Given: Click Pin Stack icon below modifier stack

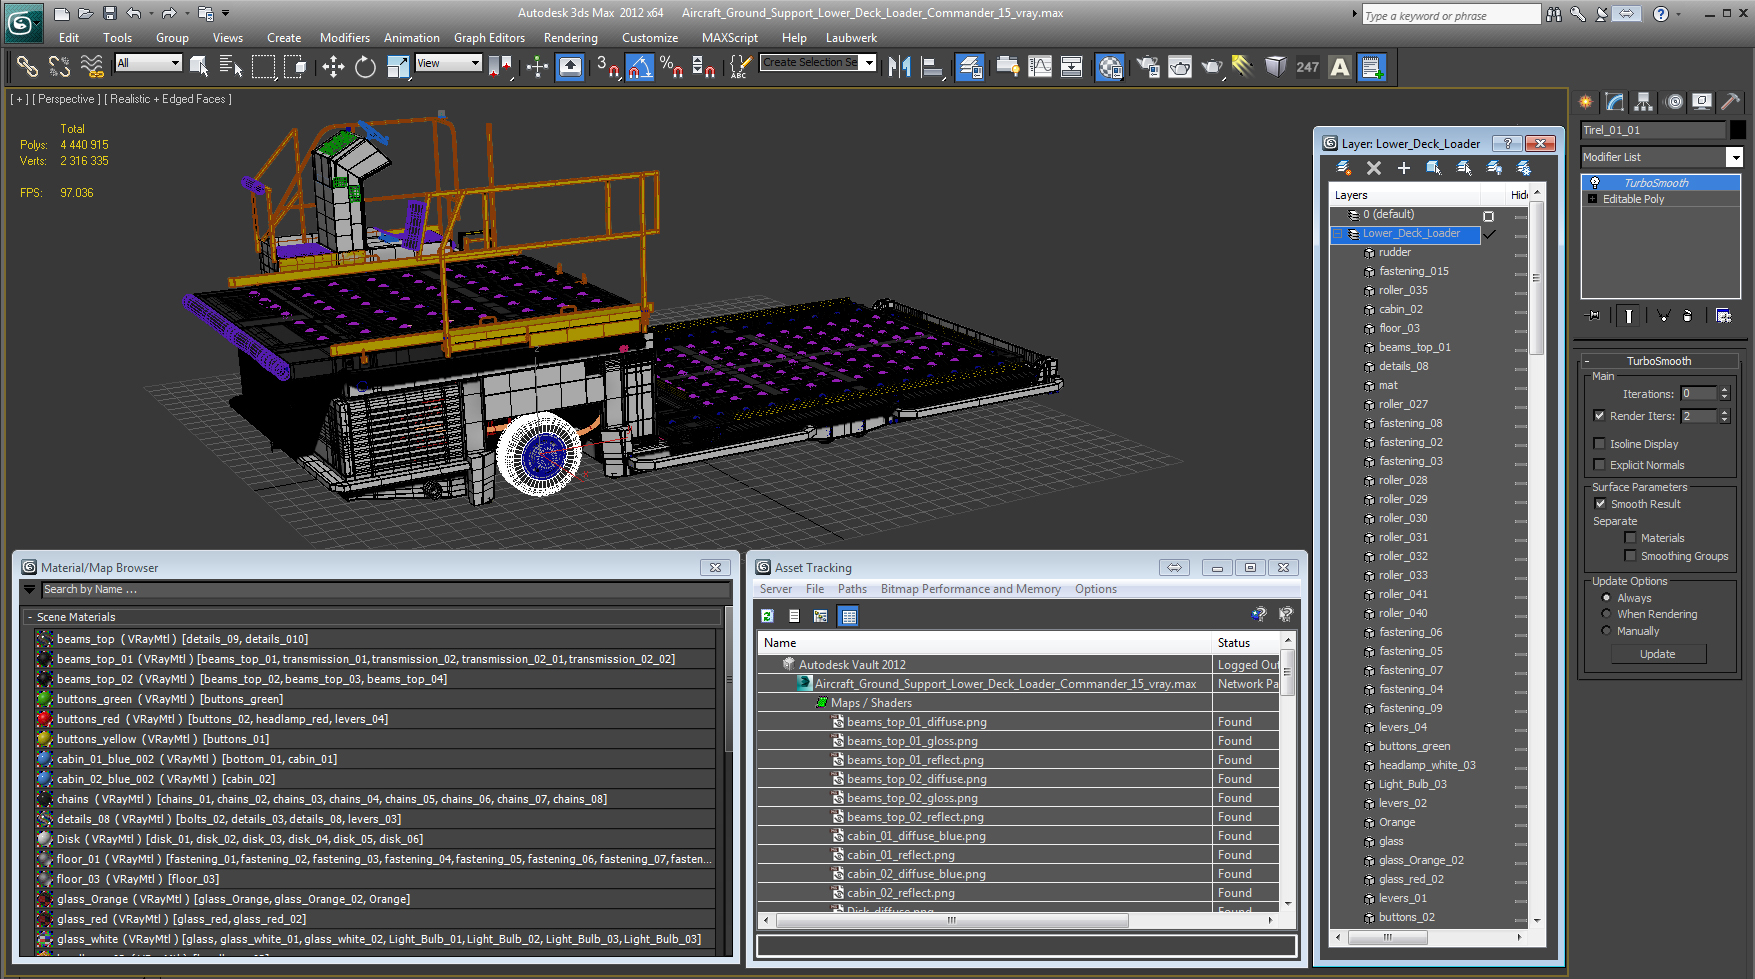Looking at the screenshot, I should click(1594, 316).
